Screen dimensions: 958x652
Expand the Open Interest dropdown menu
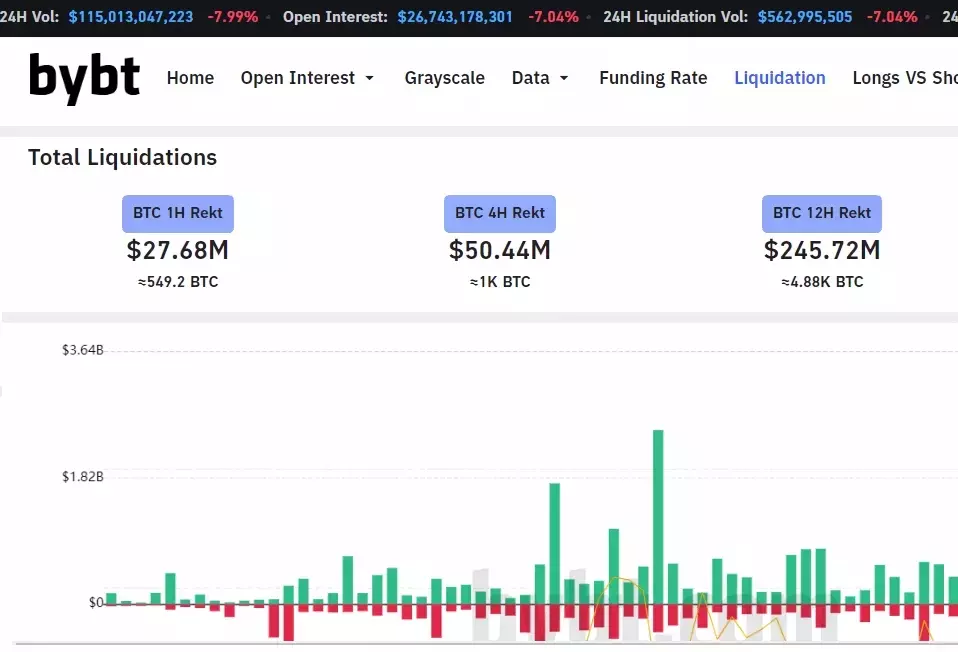pos(307,78)
